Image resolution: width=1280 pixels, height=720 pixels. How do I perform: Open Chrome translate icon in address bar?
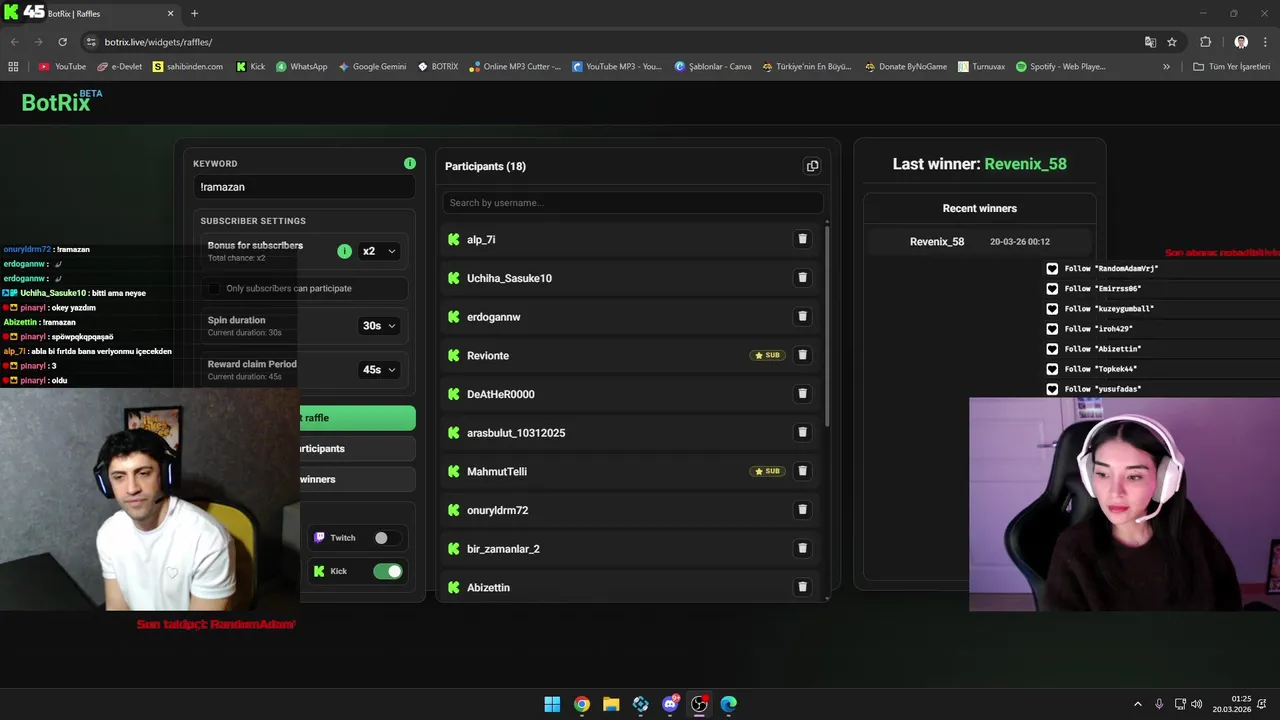pos(1150,42)
